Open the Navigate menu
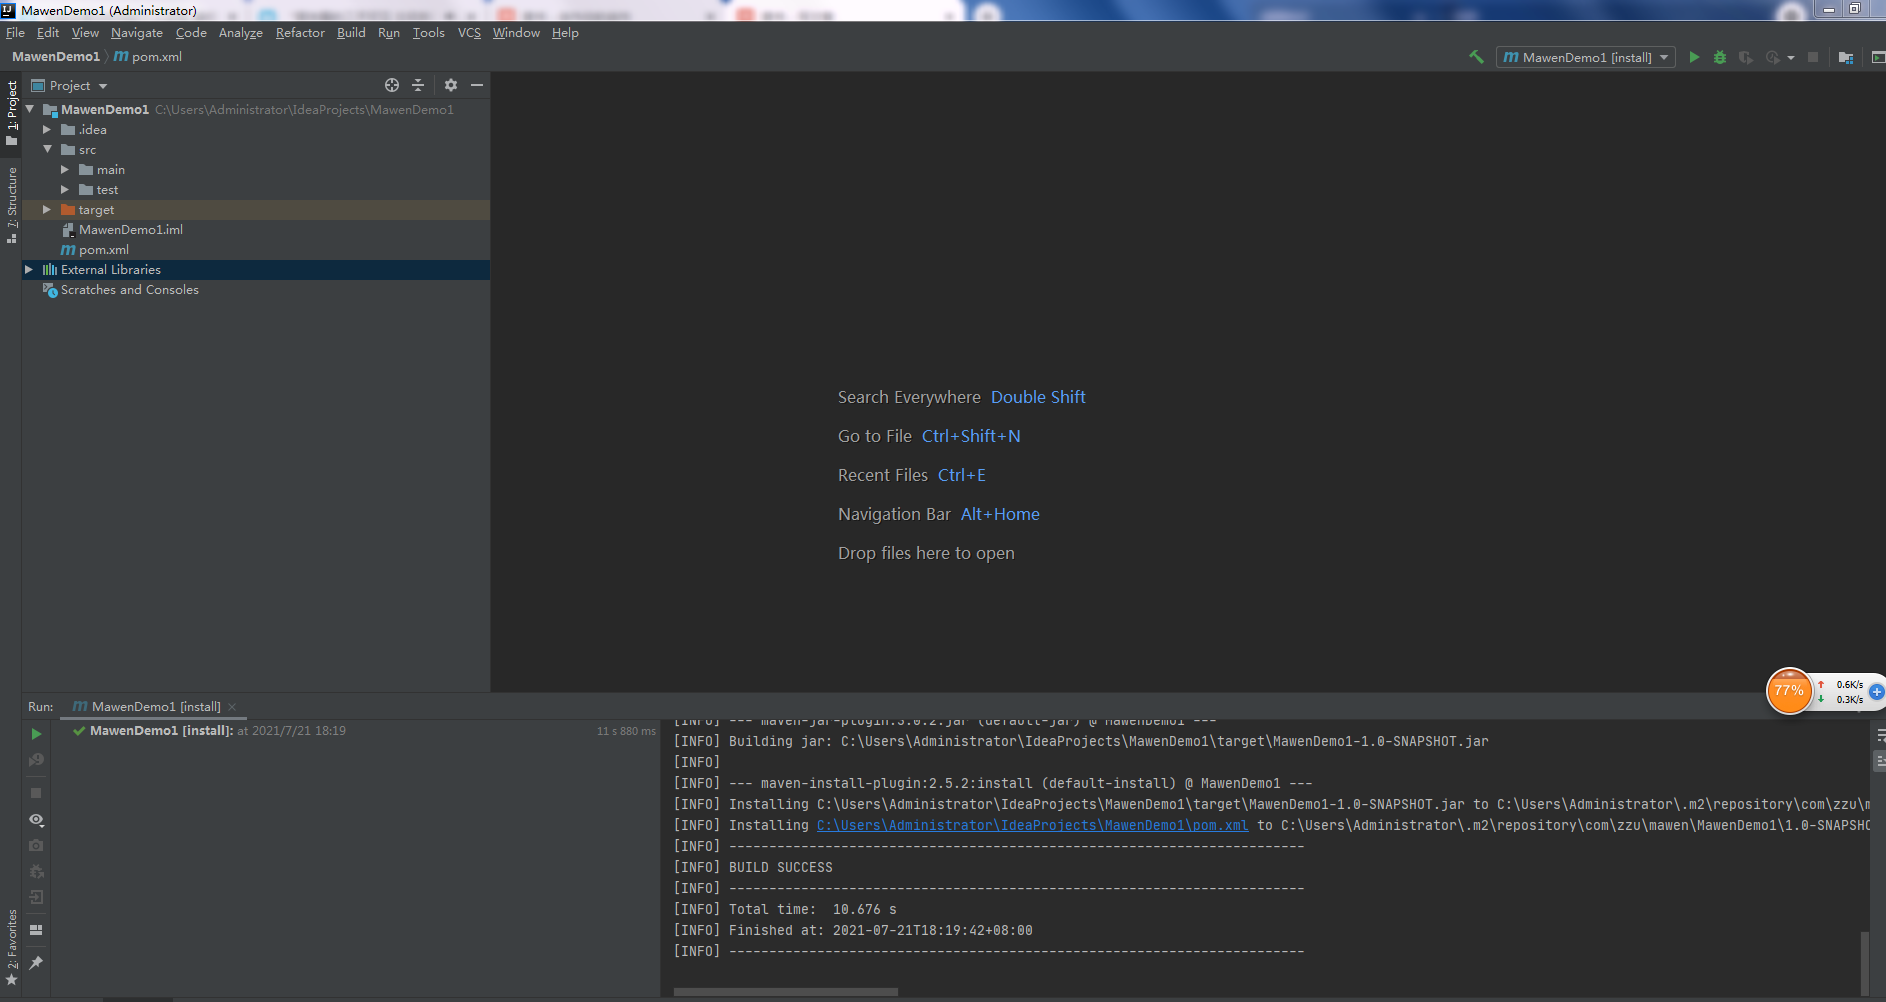This screenshot has width=1886, height=1002. click(x=137, y=33)
